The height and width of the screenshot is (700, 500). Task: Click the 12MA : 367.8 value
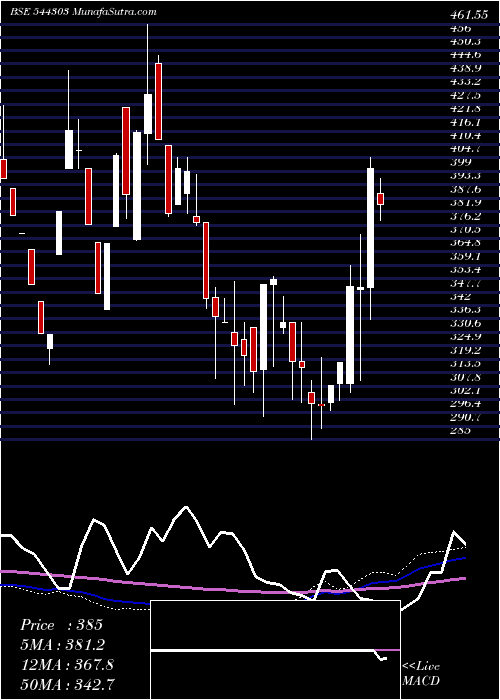67,665
